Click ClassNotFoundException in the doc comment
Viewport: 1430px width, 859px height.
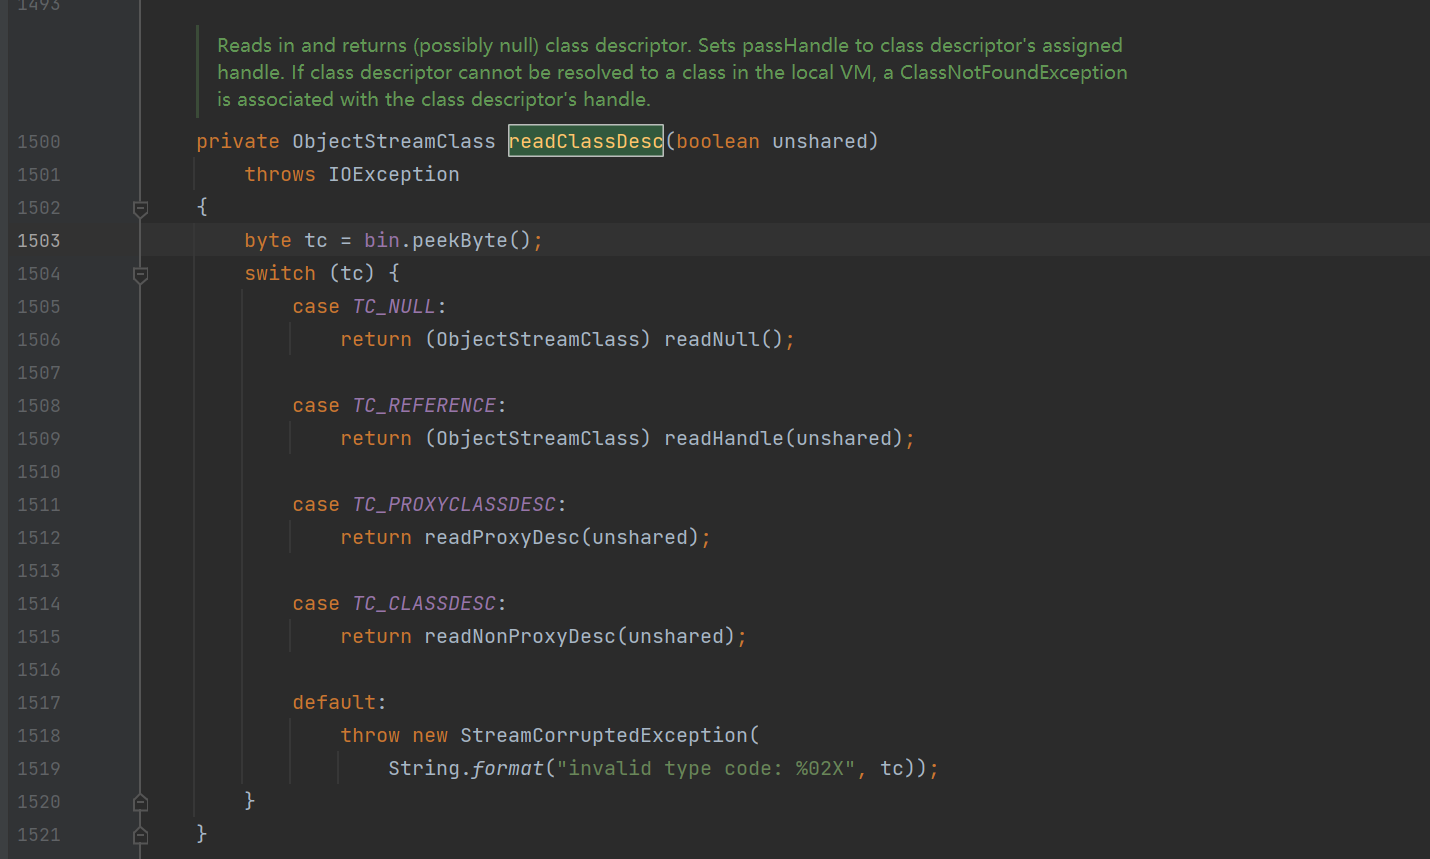point(1013,72)
